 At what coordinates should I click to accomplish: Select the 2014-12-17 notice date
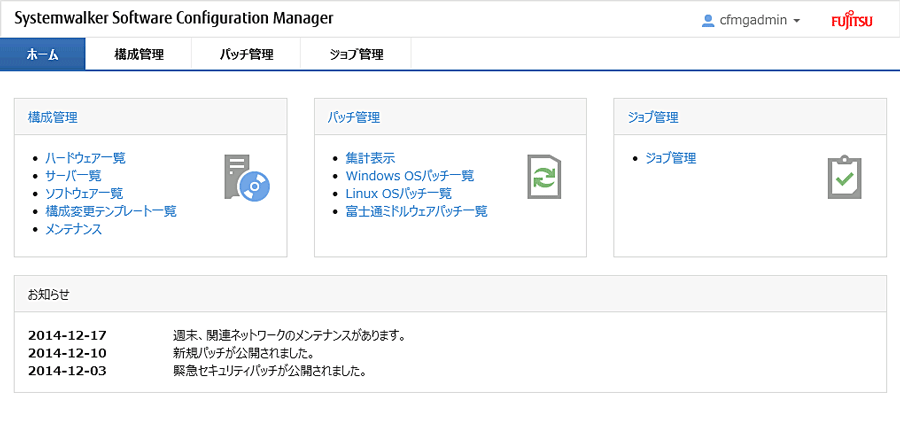(67, 336)
